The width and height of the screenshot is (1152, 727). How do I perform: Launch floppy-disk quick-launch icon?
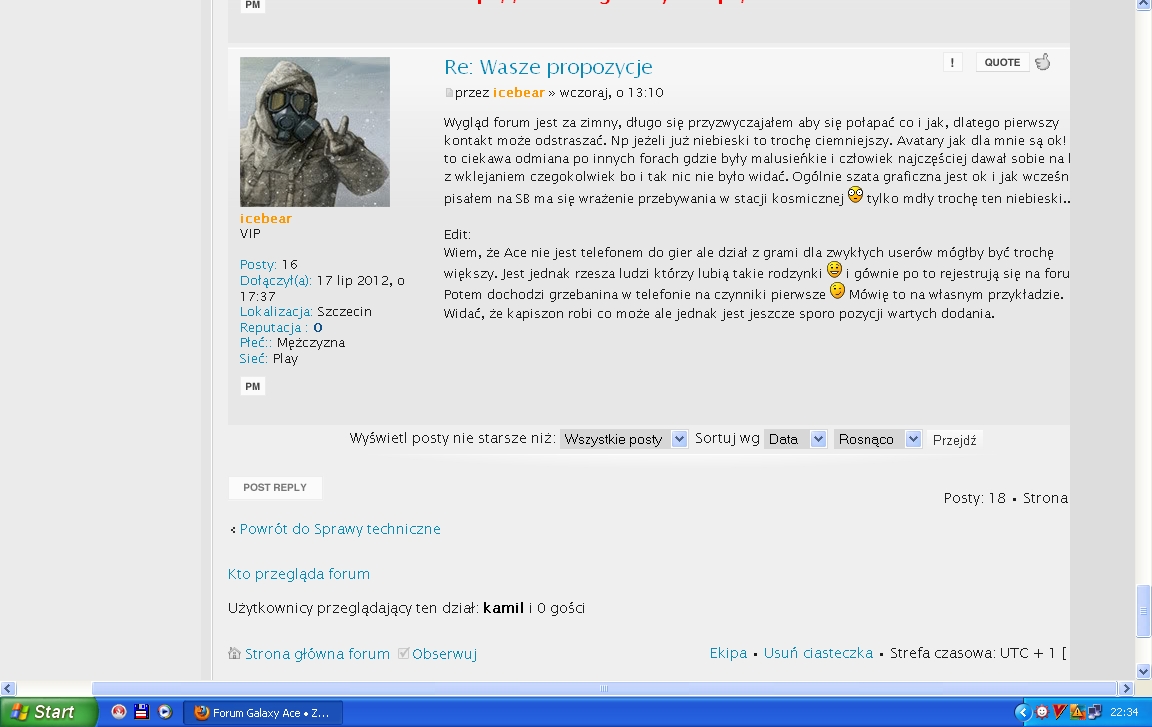click(142, 712)
